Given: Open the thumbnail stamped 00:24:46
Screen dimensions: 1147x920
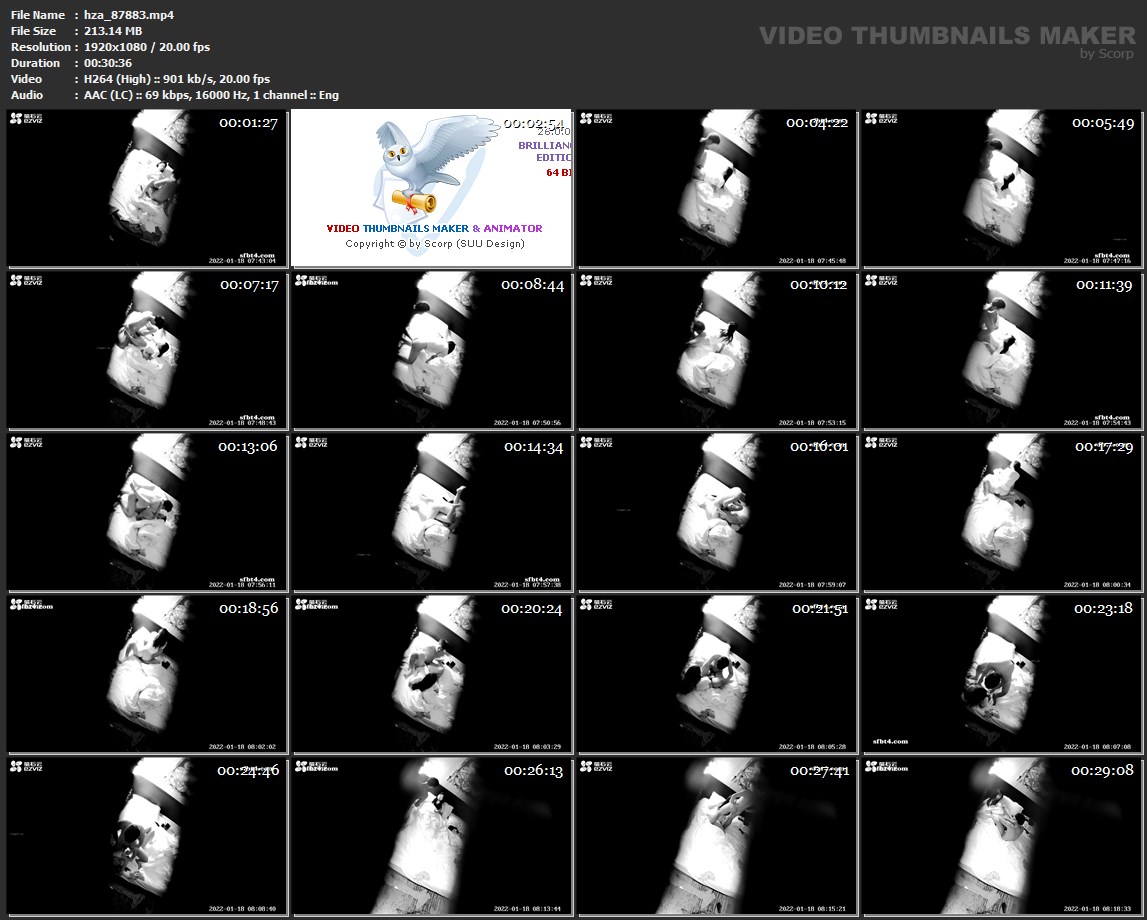Looking at the screenshot, I should 147,836.
